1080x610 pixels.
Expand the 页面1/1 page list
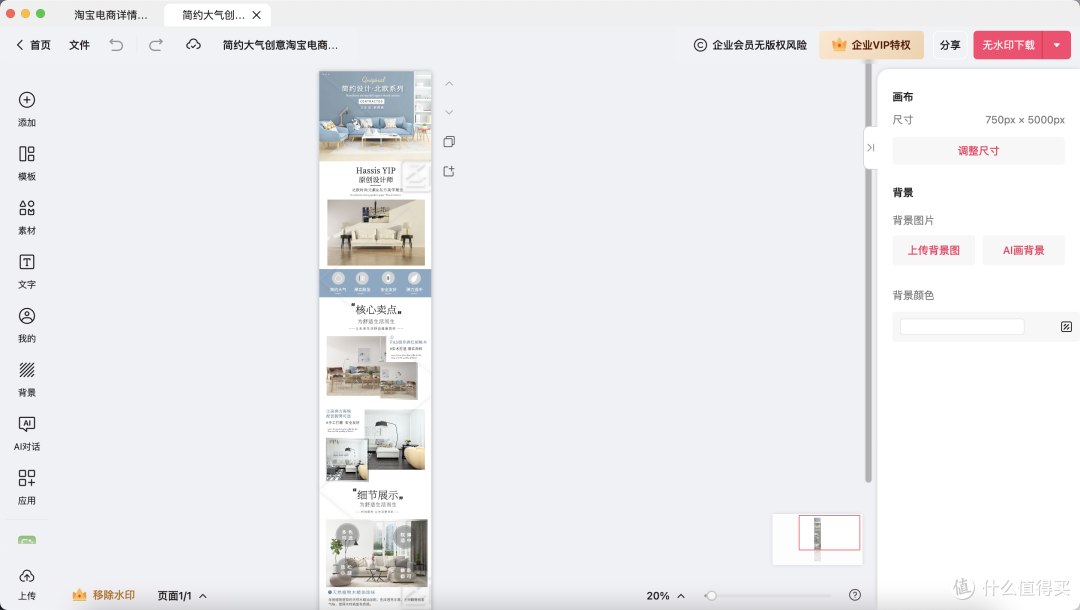click(182, 596)
